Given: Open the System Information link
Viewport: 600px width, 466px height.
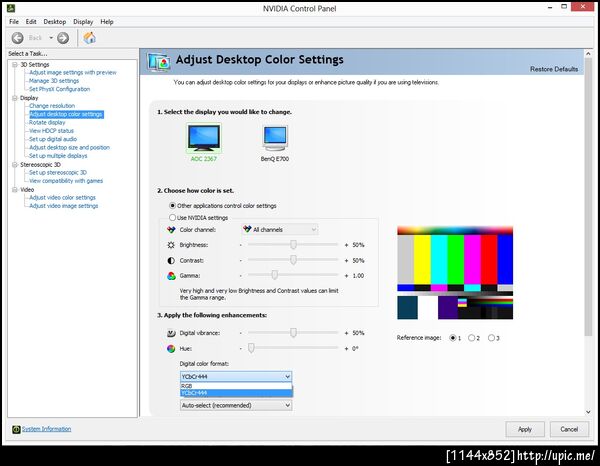Looking at the screenshot, I should pos(46,429).
